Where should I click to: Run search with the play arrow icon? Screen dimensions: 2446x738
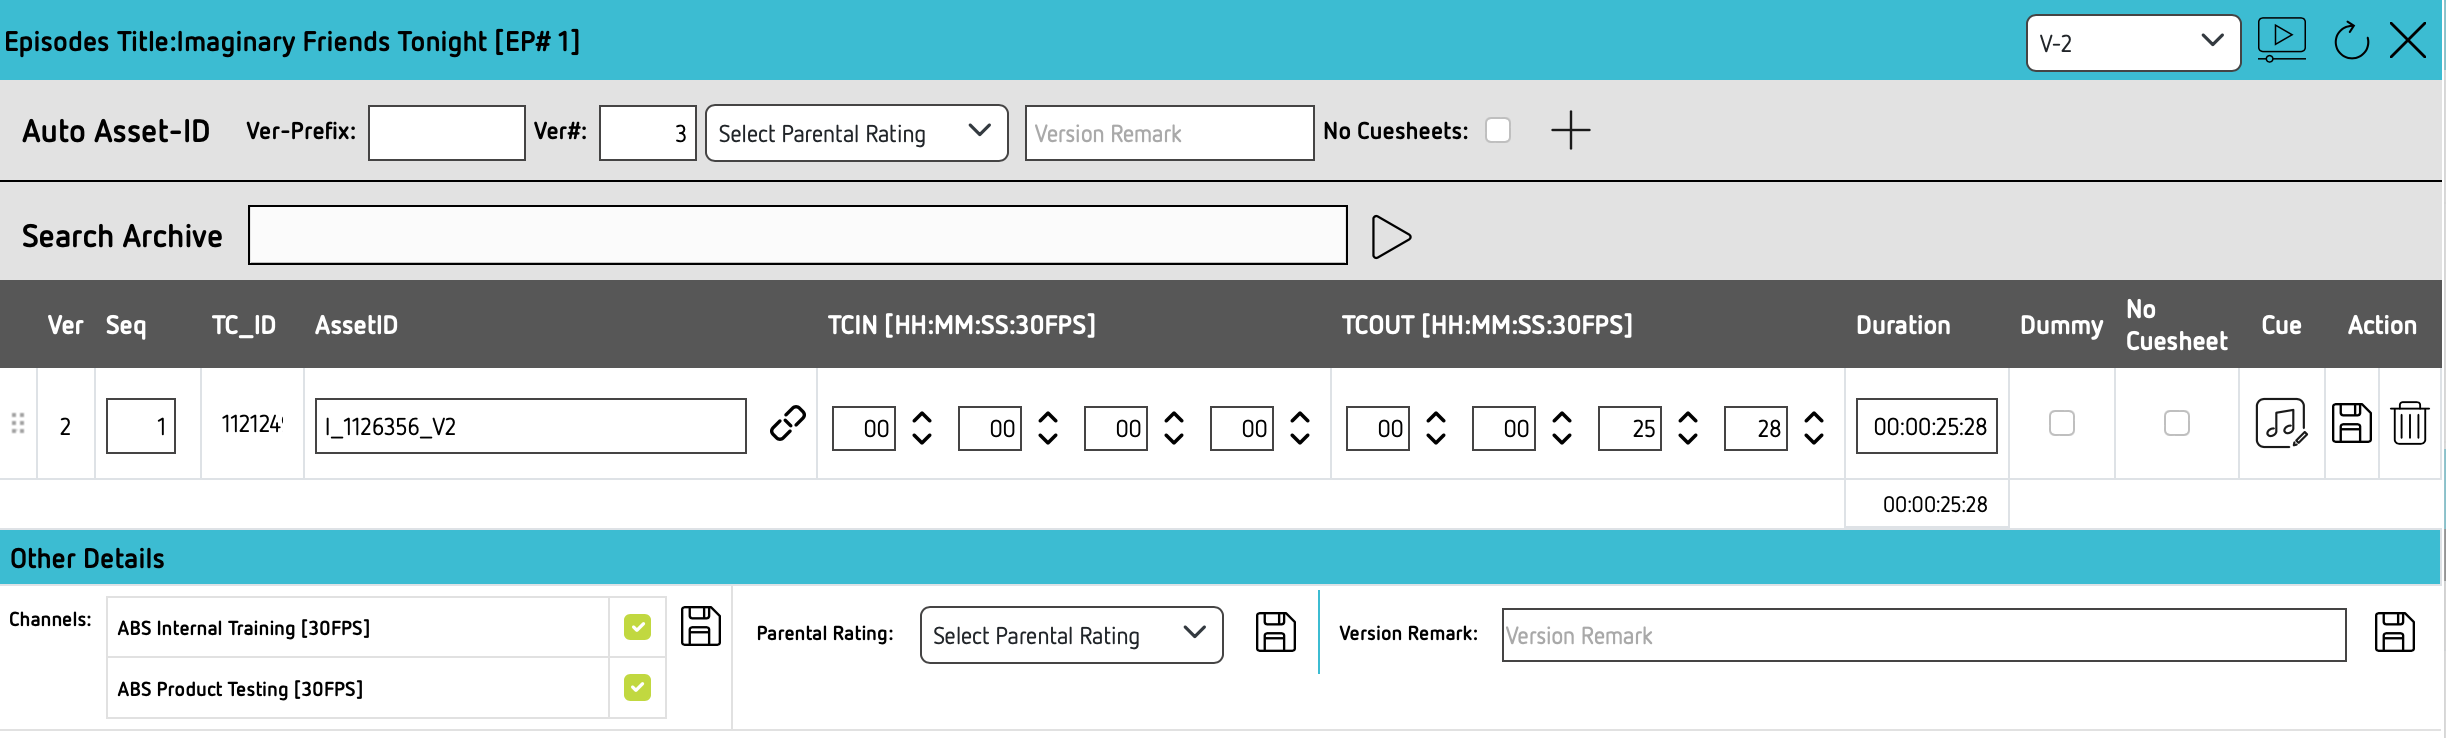[1390, 237]
